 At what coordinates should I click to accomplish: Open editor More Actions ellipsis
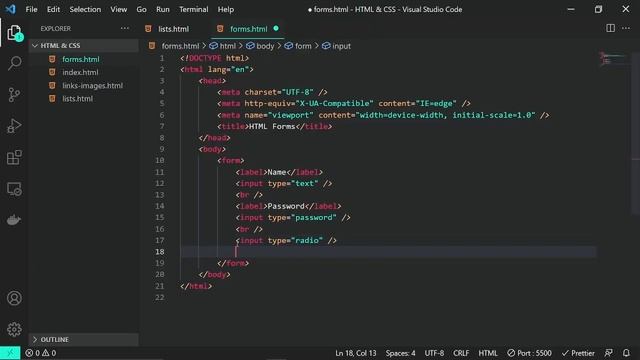(x=626, y=28)
